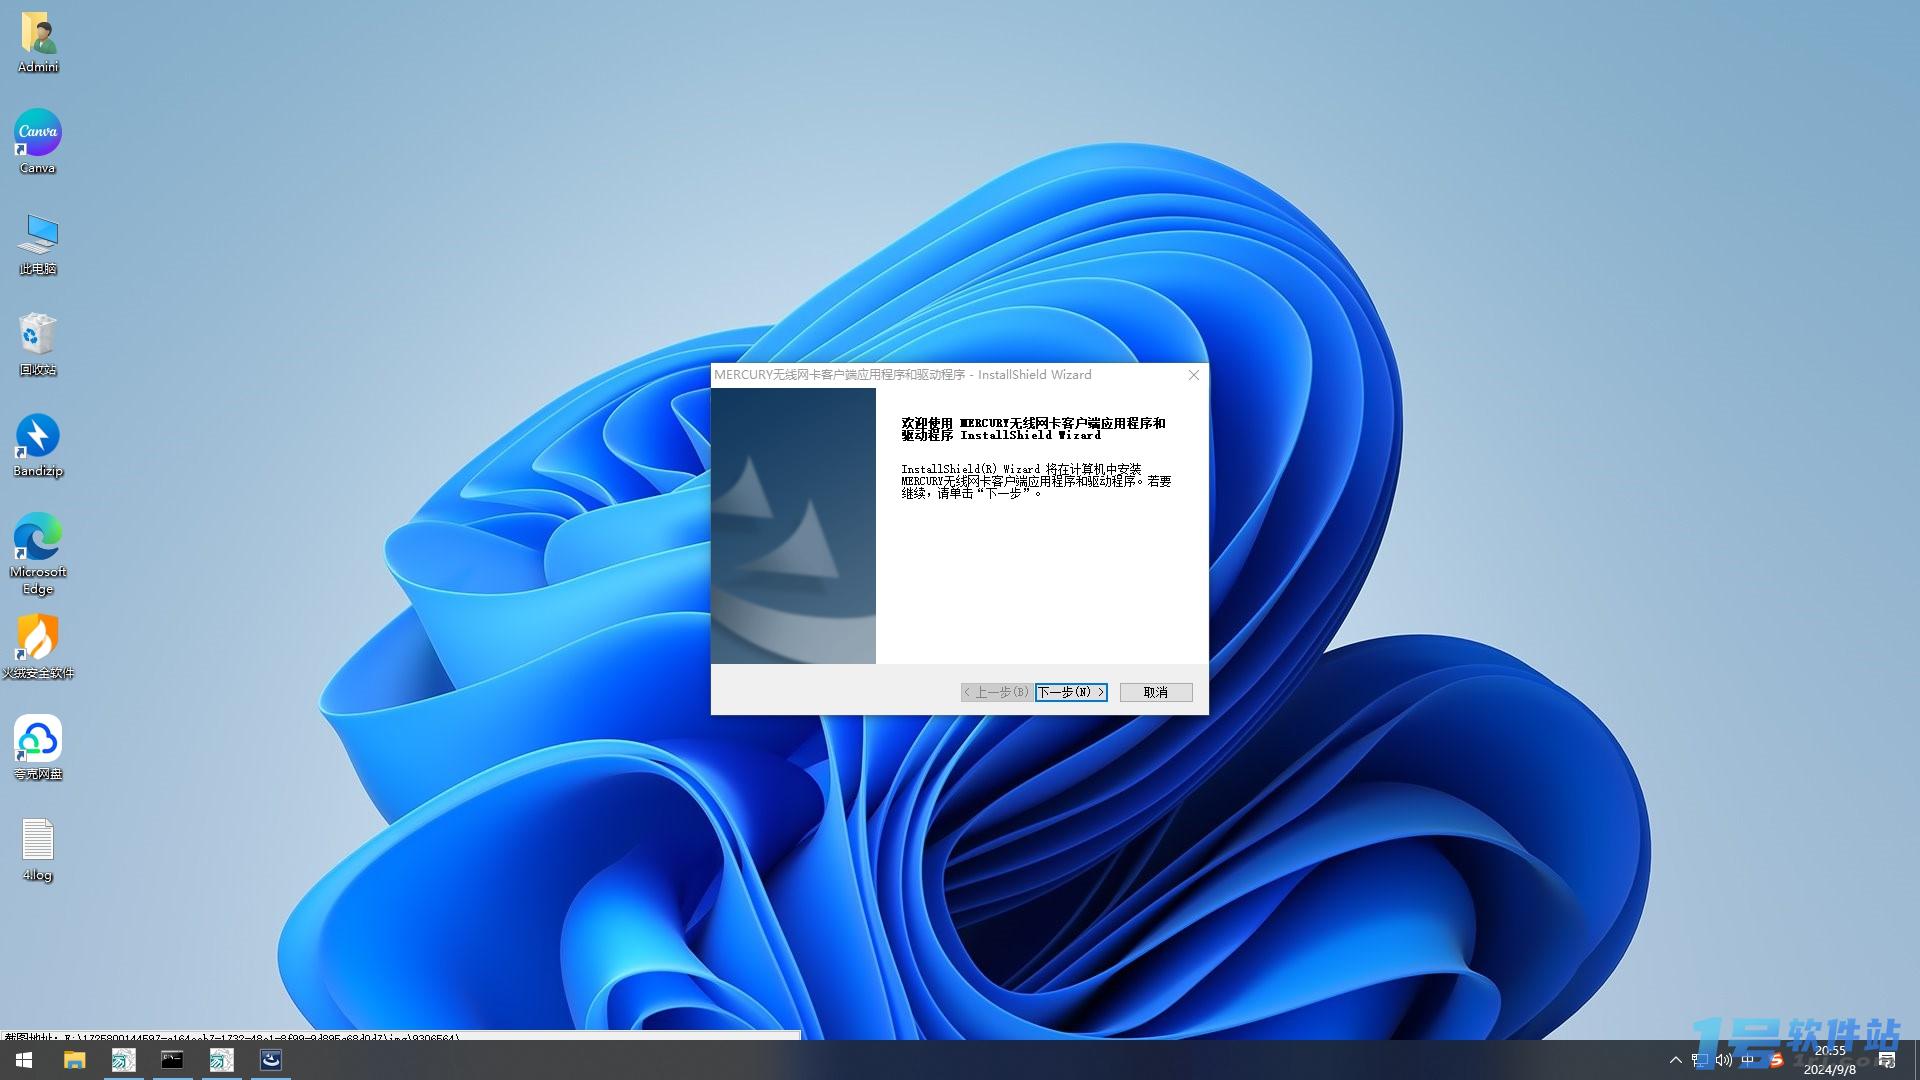The height and width of the screenshot is (1080, 1920).
Task: Click the 下一步(N) button in the installer
Action: pyautogui.click(x=1071, y=692)
